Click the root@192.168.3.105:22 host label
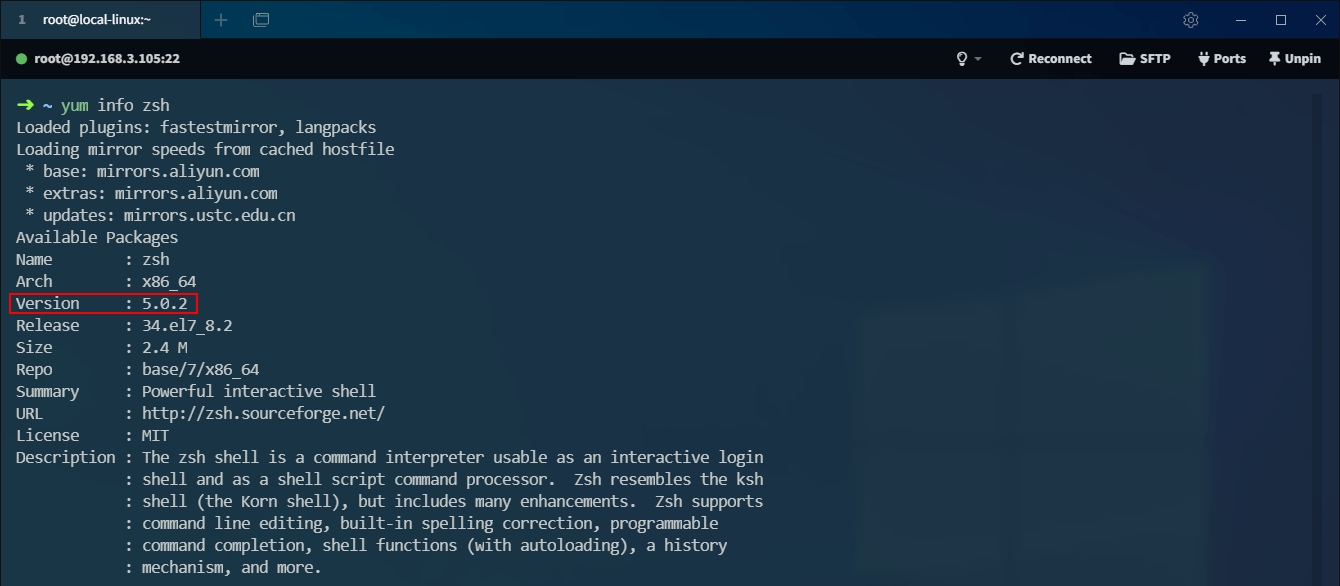Screen dimensions: 1340x586 click(x=107, y=59)
